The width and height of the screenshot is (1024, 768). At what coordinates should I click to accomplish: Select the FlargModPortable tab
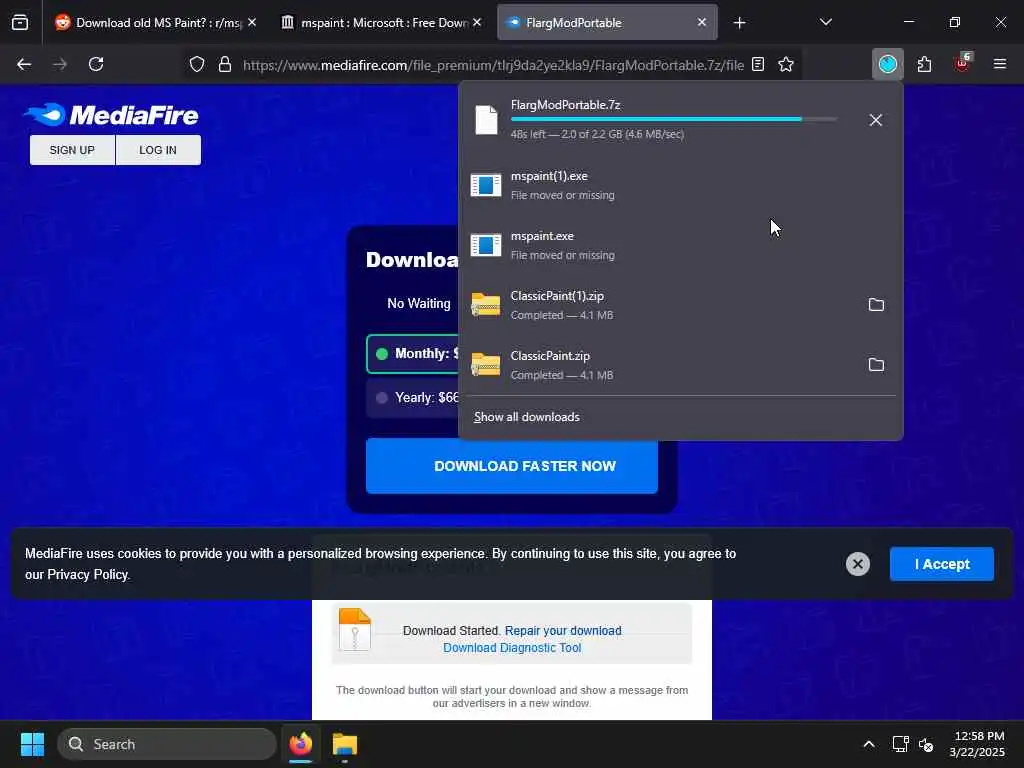click(x=607, y=23)
